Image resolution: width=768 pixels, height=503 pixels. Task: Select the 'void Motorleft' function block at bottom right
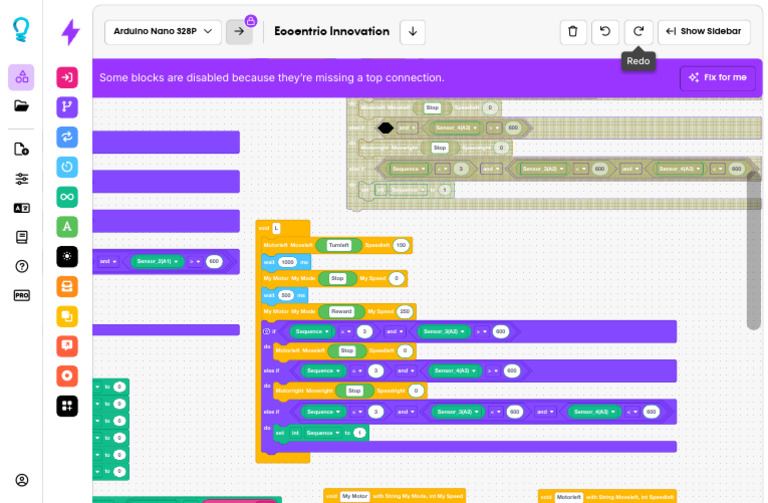tap(607, 496)
